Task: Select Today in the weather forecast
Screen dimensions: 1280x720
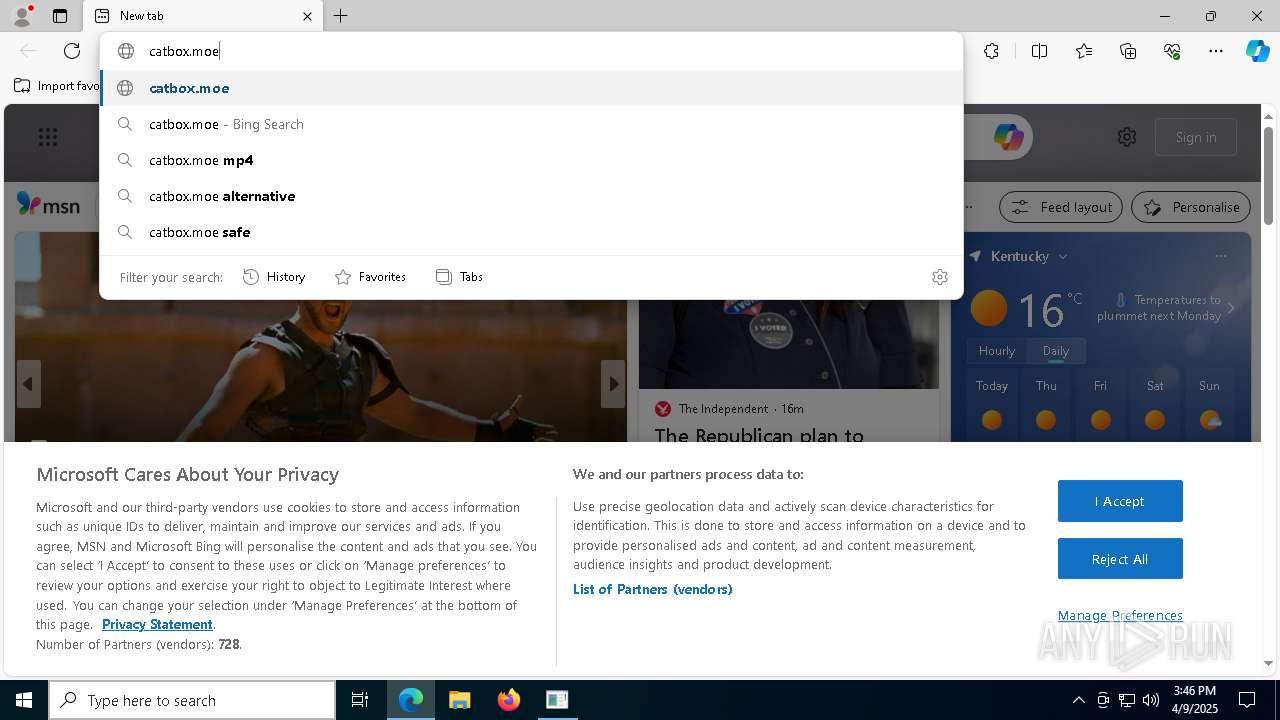Action: click(x=992, y=406)
